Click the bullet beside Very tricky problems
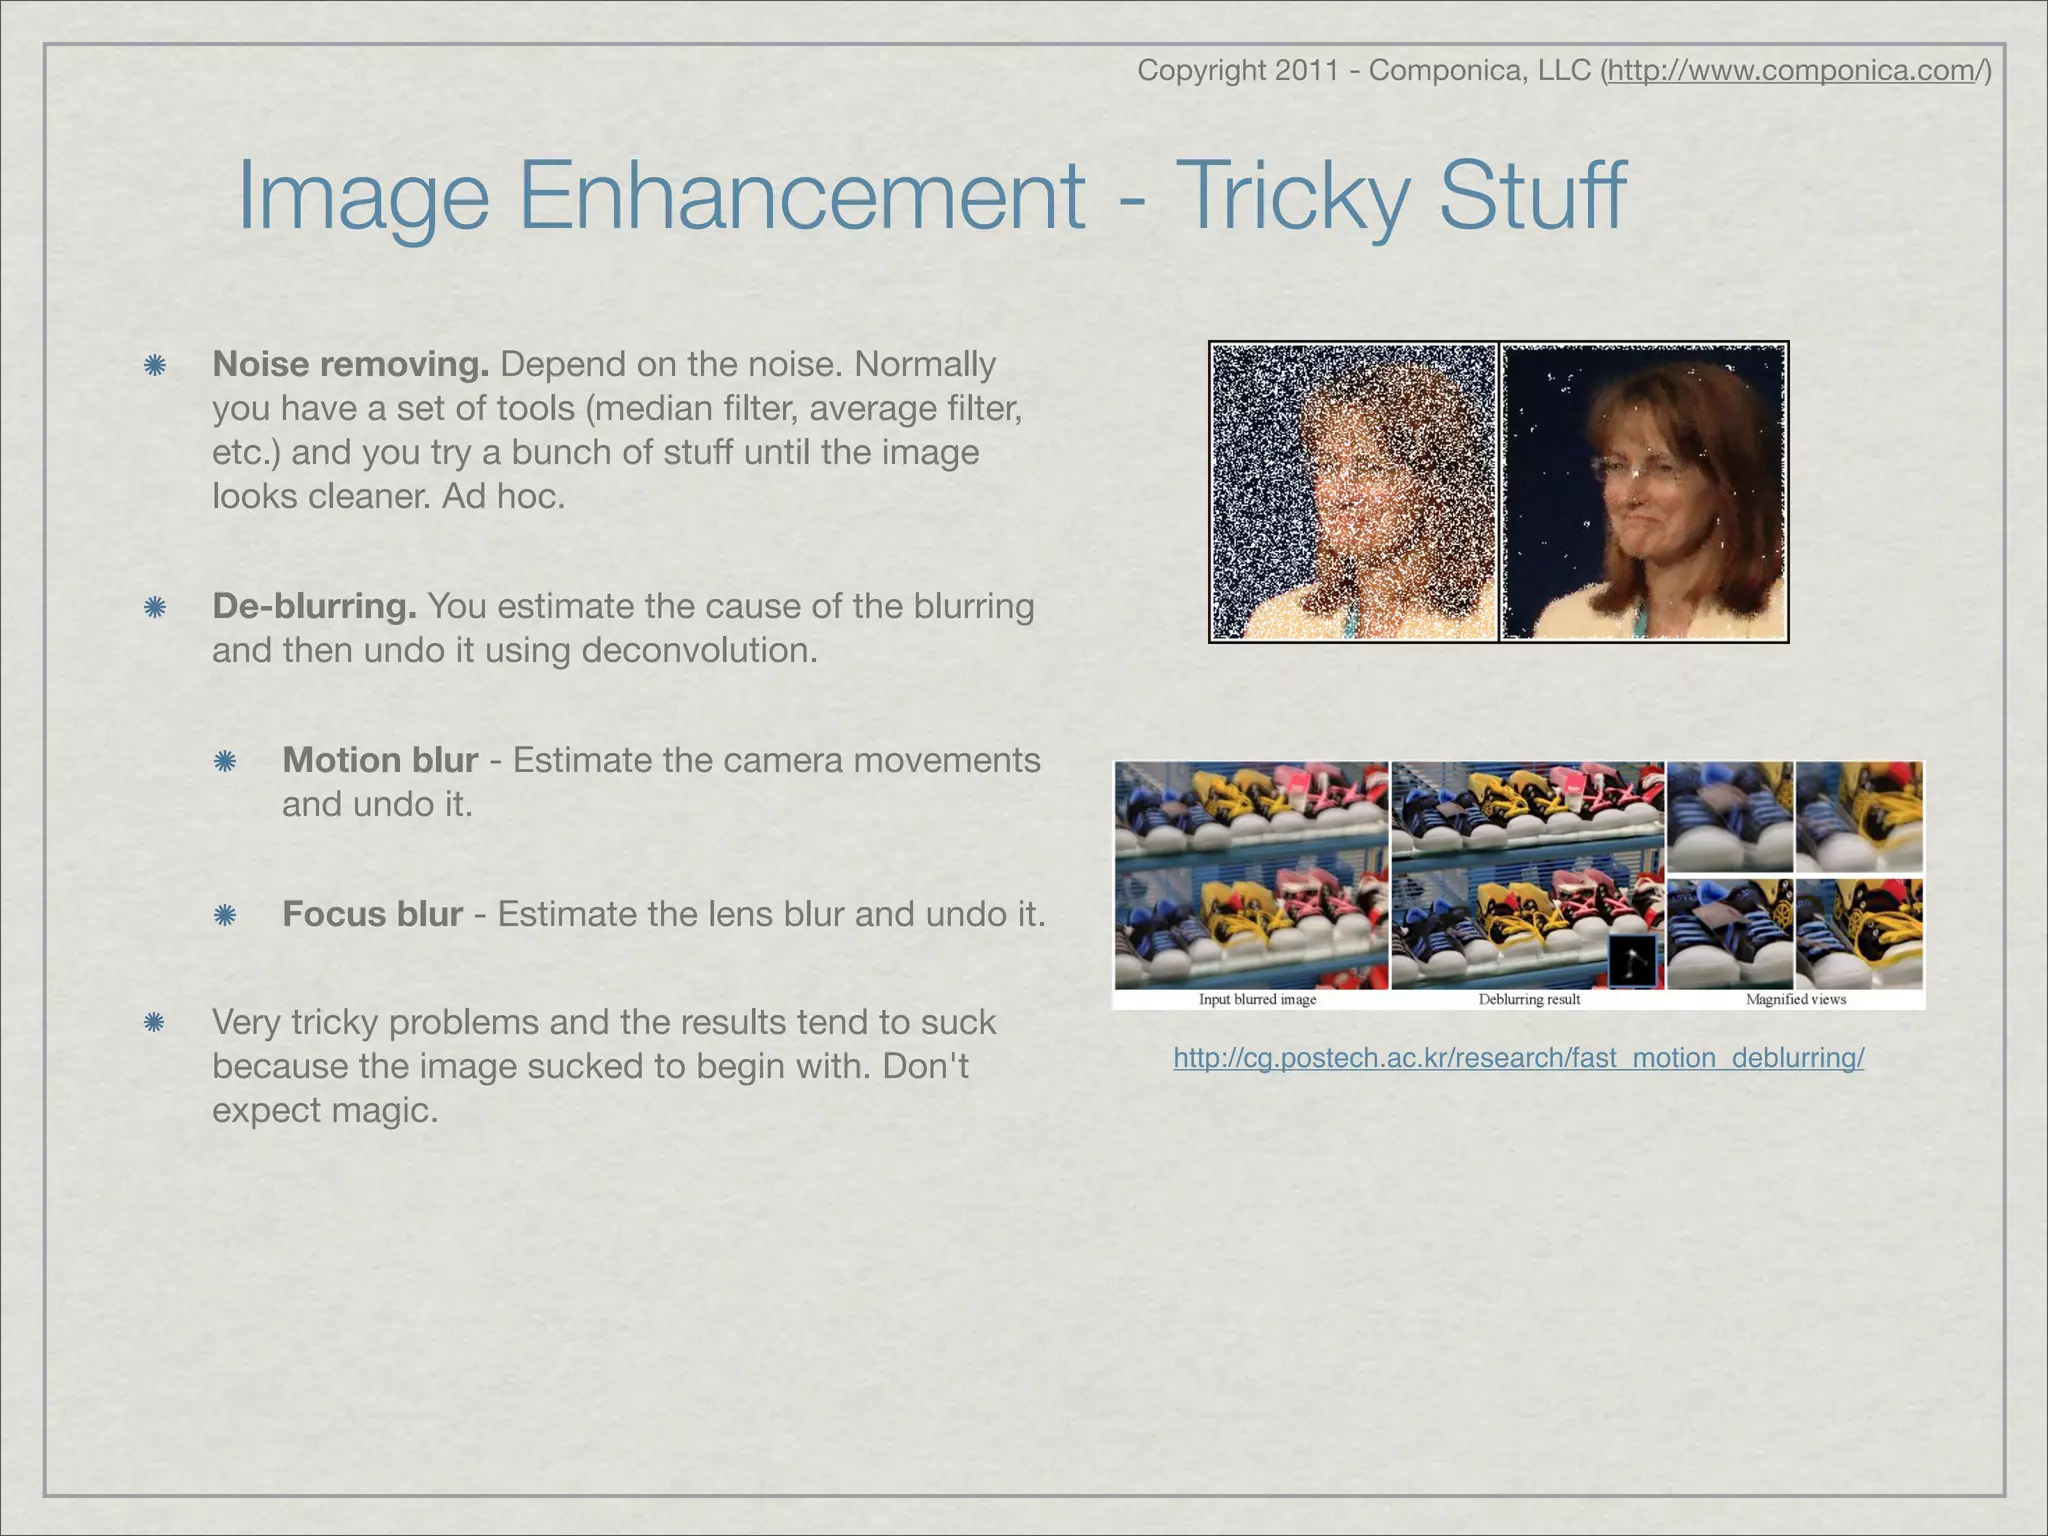The height and width of the screenshot is (1536, 2048). (x=154, y=1022)
